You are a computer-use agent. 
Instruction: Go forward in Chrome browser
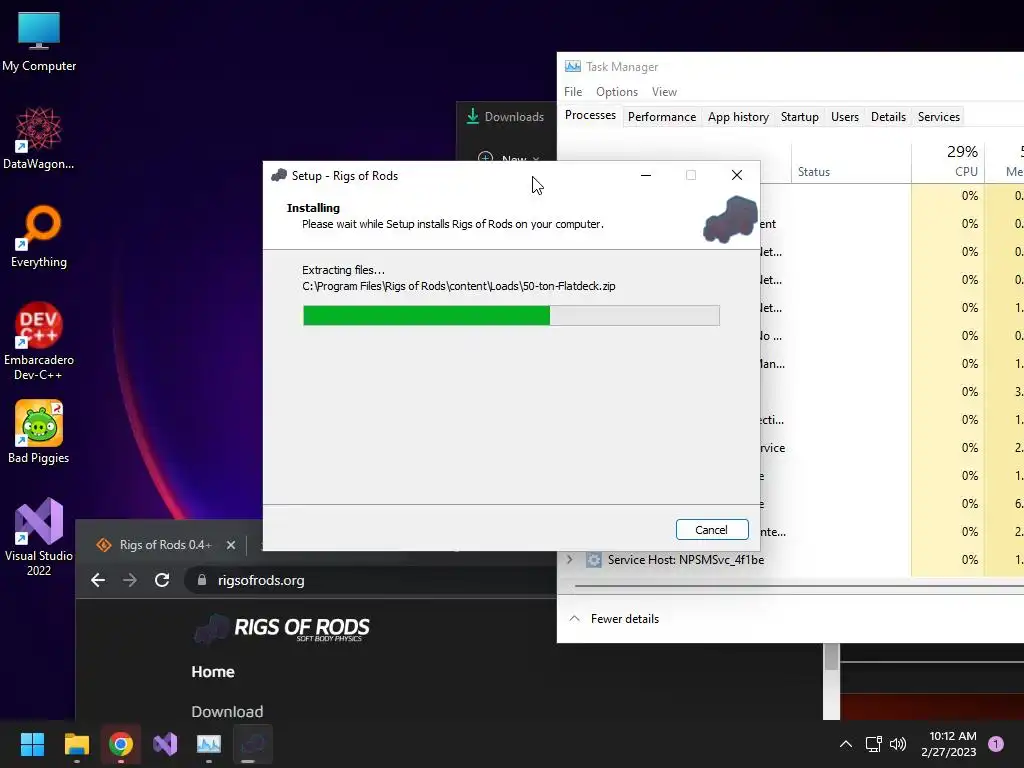pyautogui.click(x=130, y=580)
